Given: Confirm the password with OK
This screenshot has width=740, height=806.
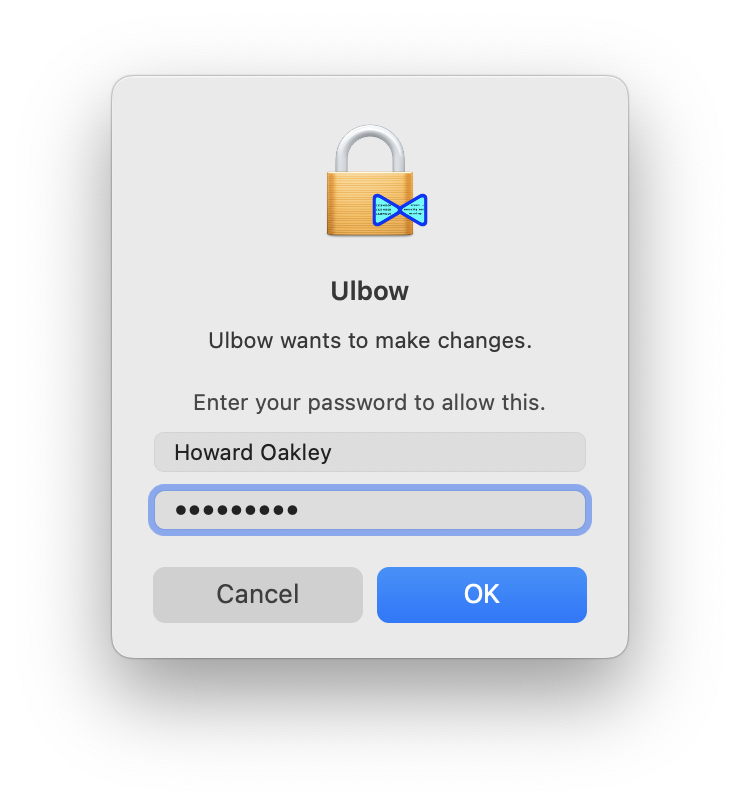Looking at the screenshot, I should [482, 595].
